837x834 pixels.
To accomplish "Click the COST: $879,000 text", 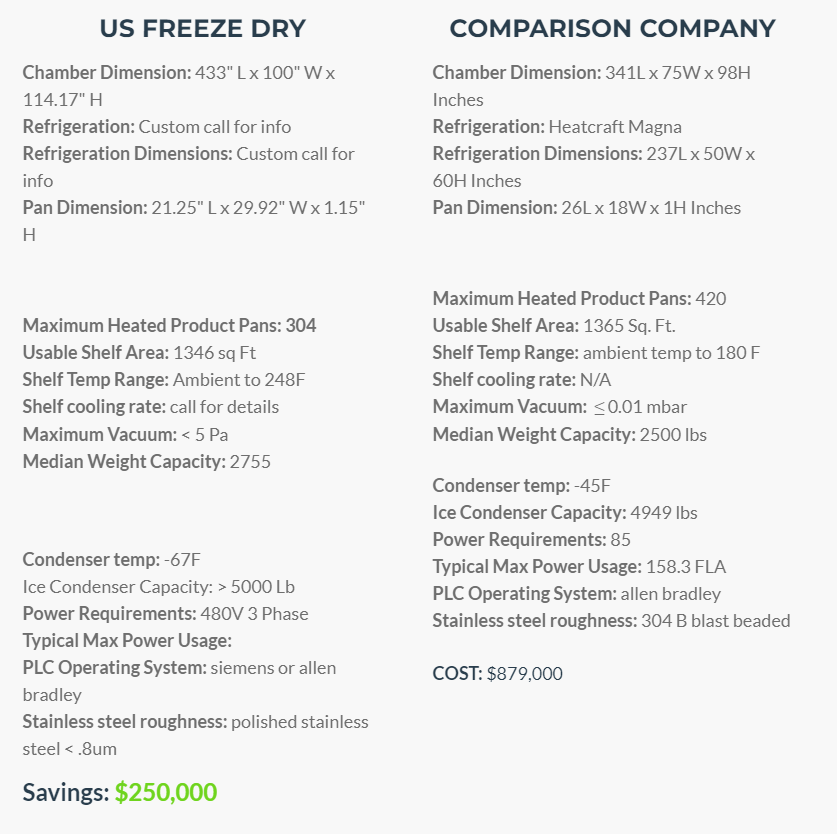I will point(498,673).
